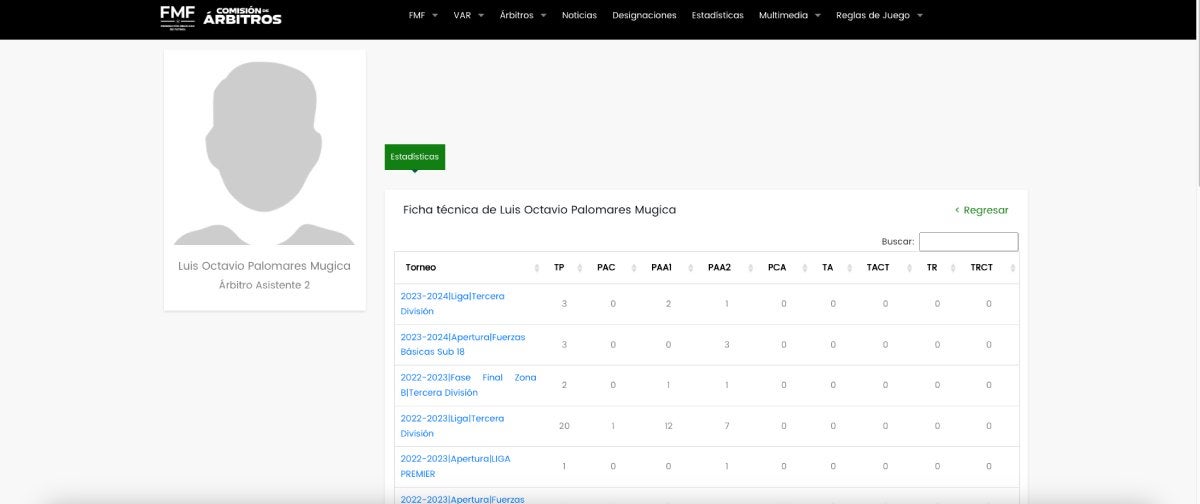
Task: Go to Noticias in navigation bar
Action: point(579,16)
